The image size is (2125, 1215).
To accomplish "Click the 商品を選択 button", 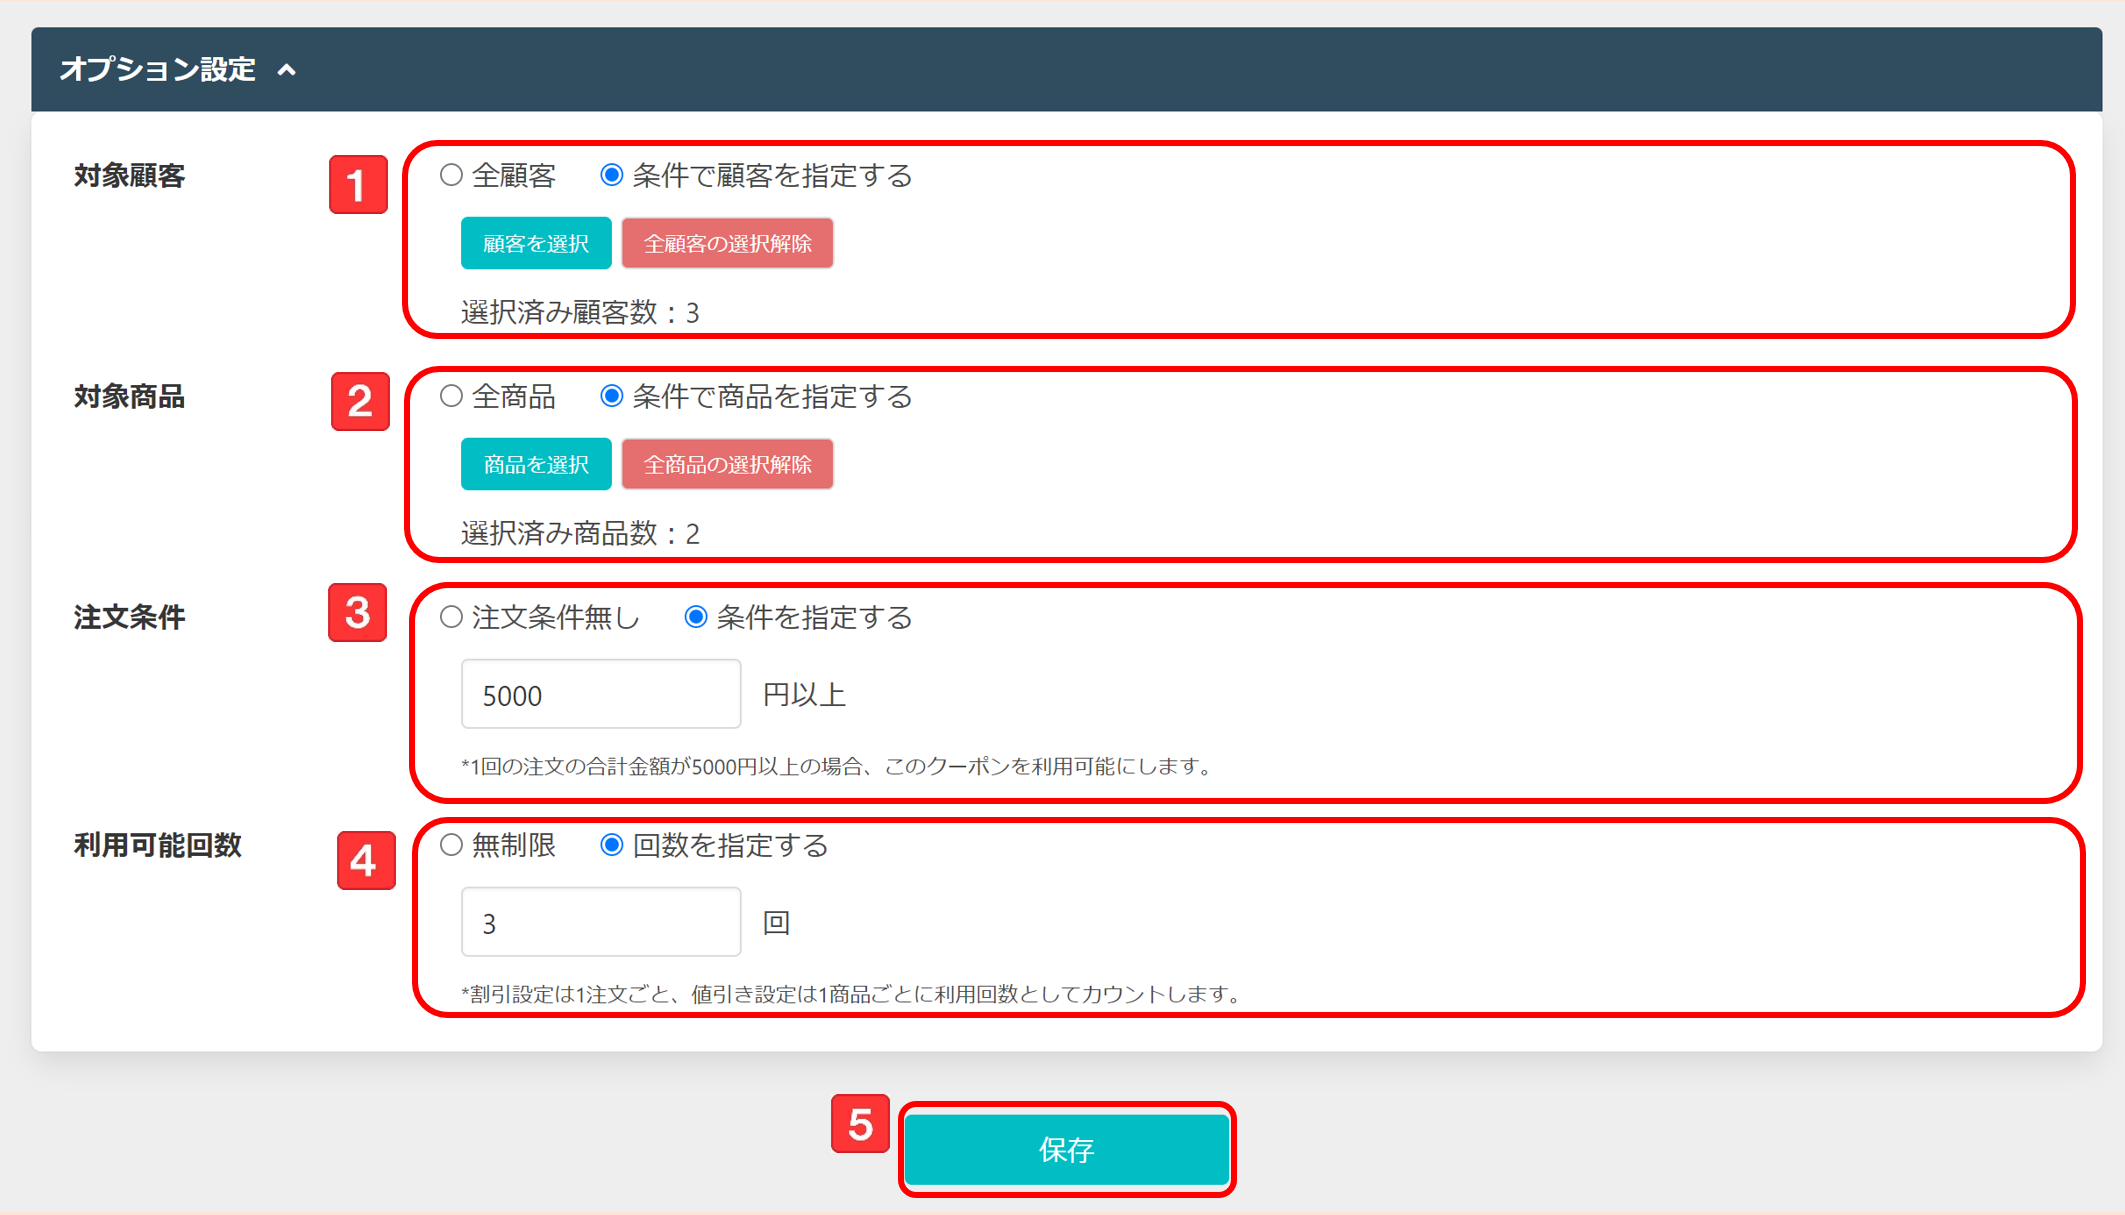I will pyautogui.click(x=536, y=464).
